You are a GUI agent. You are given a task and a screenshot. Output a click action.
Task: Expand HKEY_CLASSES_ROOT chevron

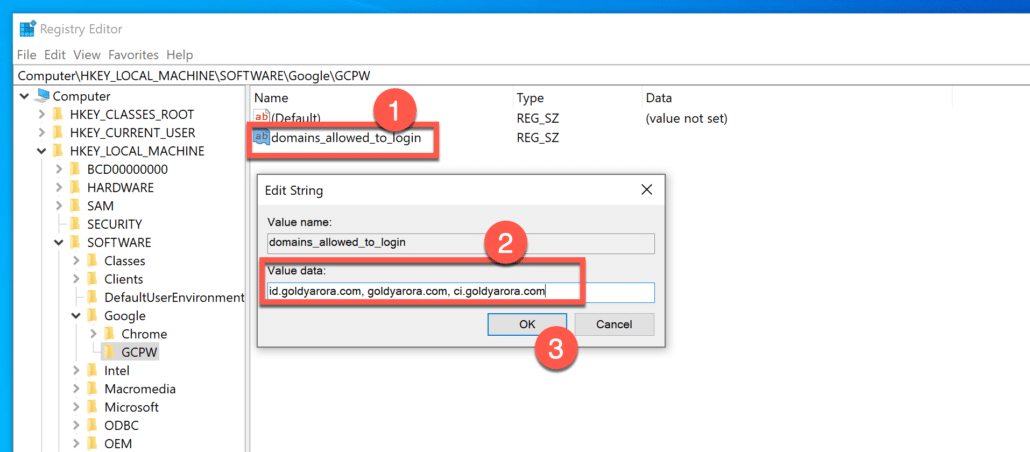42,114
